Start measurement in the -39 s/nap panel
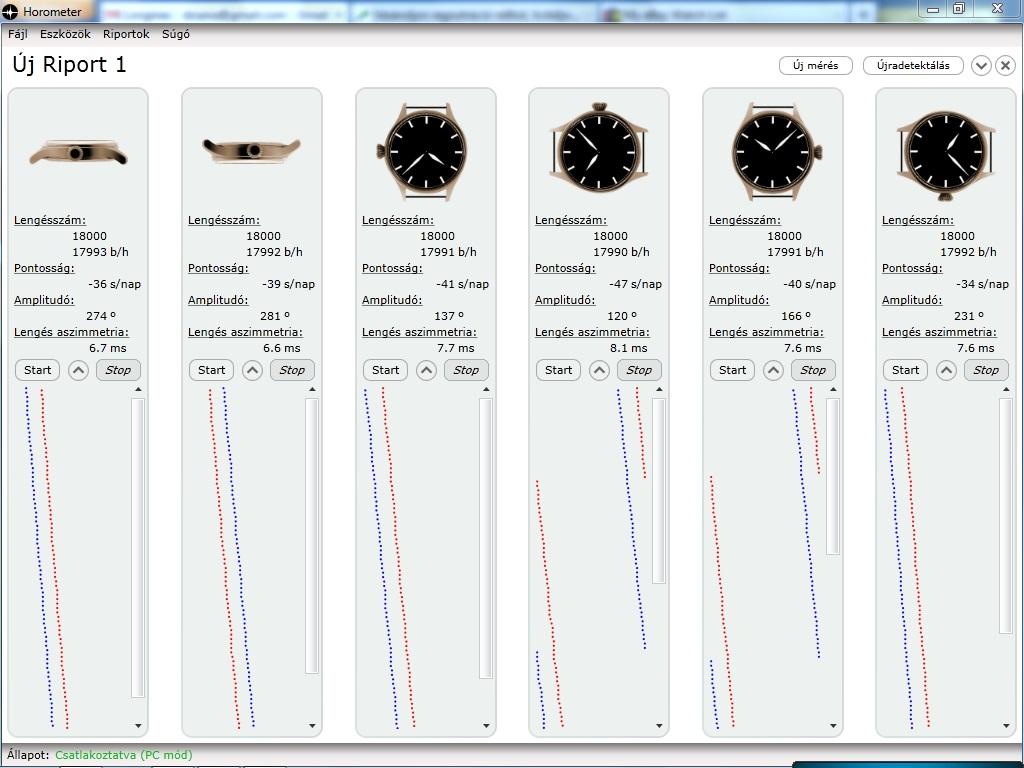Viewport: 1024px width, 768px height. pos(212,370)
